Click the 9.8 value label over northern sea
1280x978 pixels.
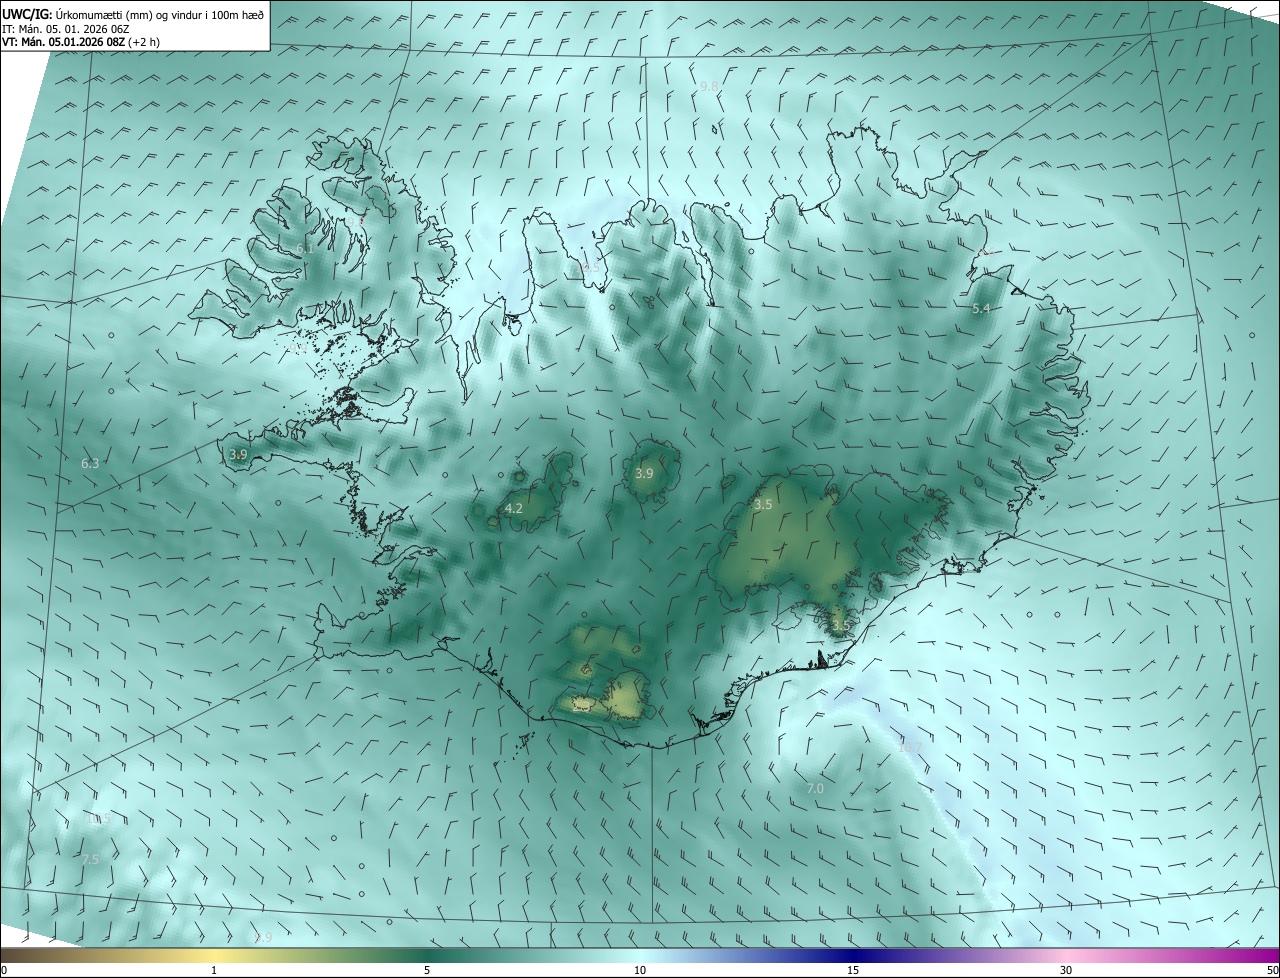pyautogui.click(x=709, y=87)
